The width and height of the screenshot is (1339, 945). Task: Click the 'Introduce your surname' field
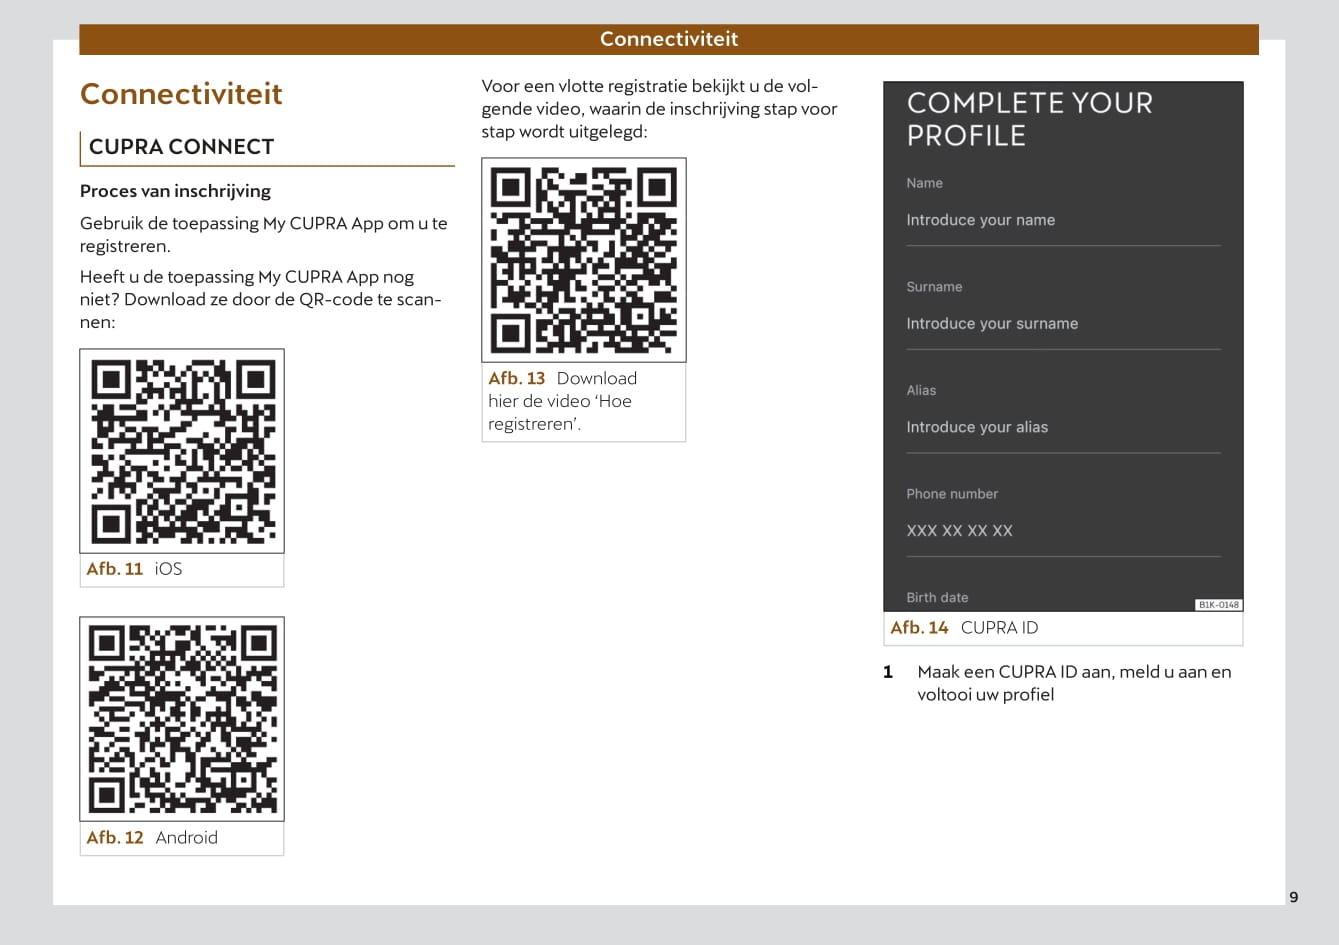992,324
